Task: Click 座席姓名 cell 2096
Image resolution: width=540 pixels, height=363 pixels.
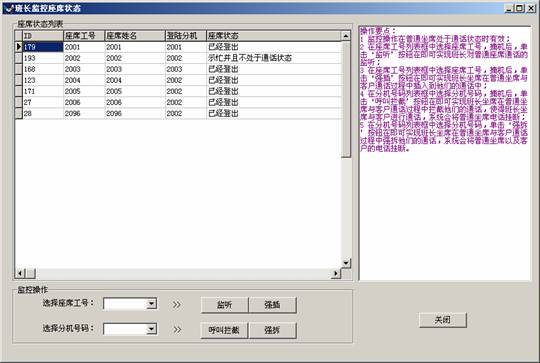Action: [135, 113]
